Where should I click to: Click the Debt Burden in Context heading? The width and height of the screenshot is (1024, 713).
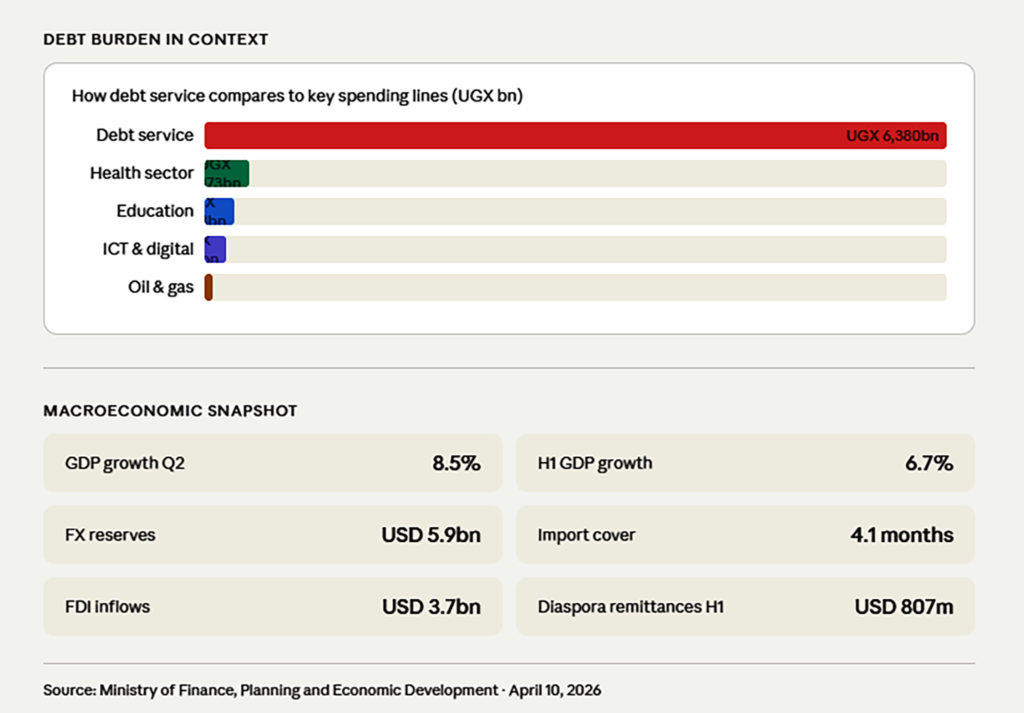(x=155, y=40)
